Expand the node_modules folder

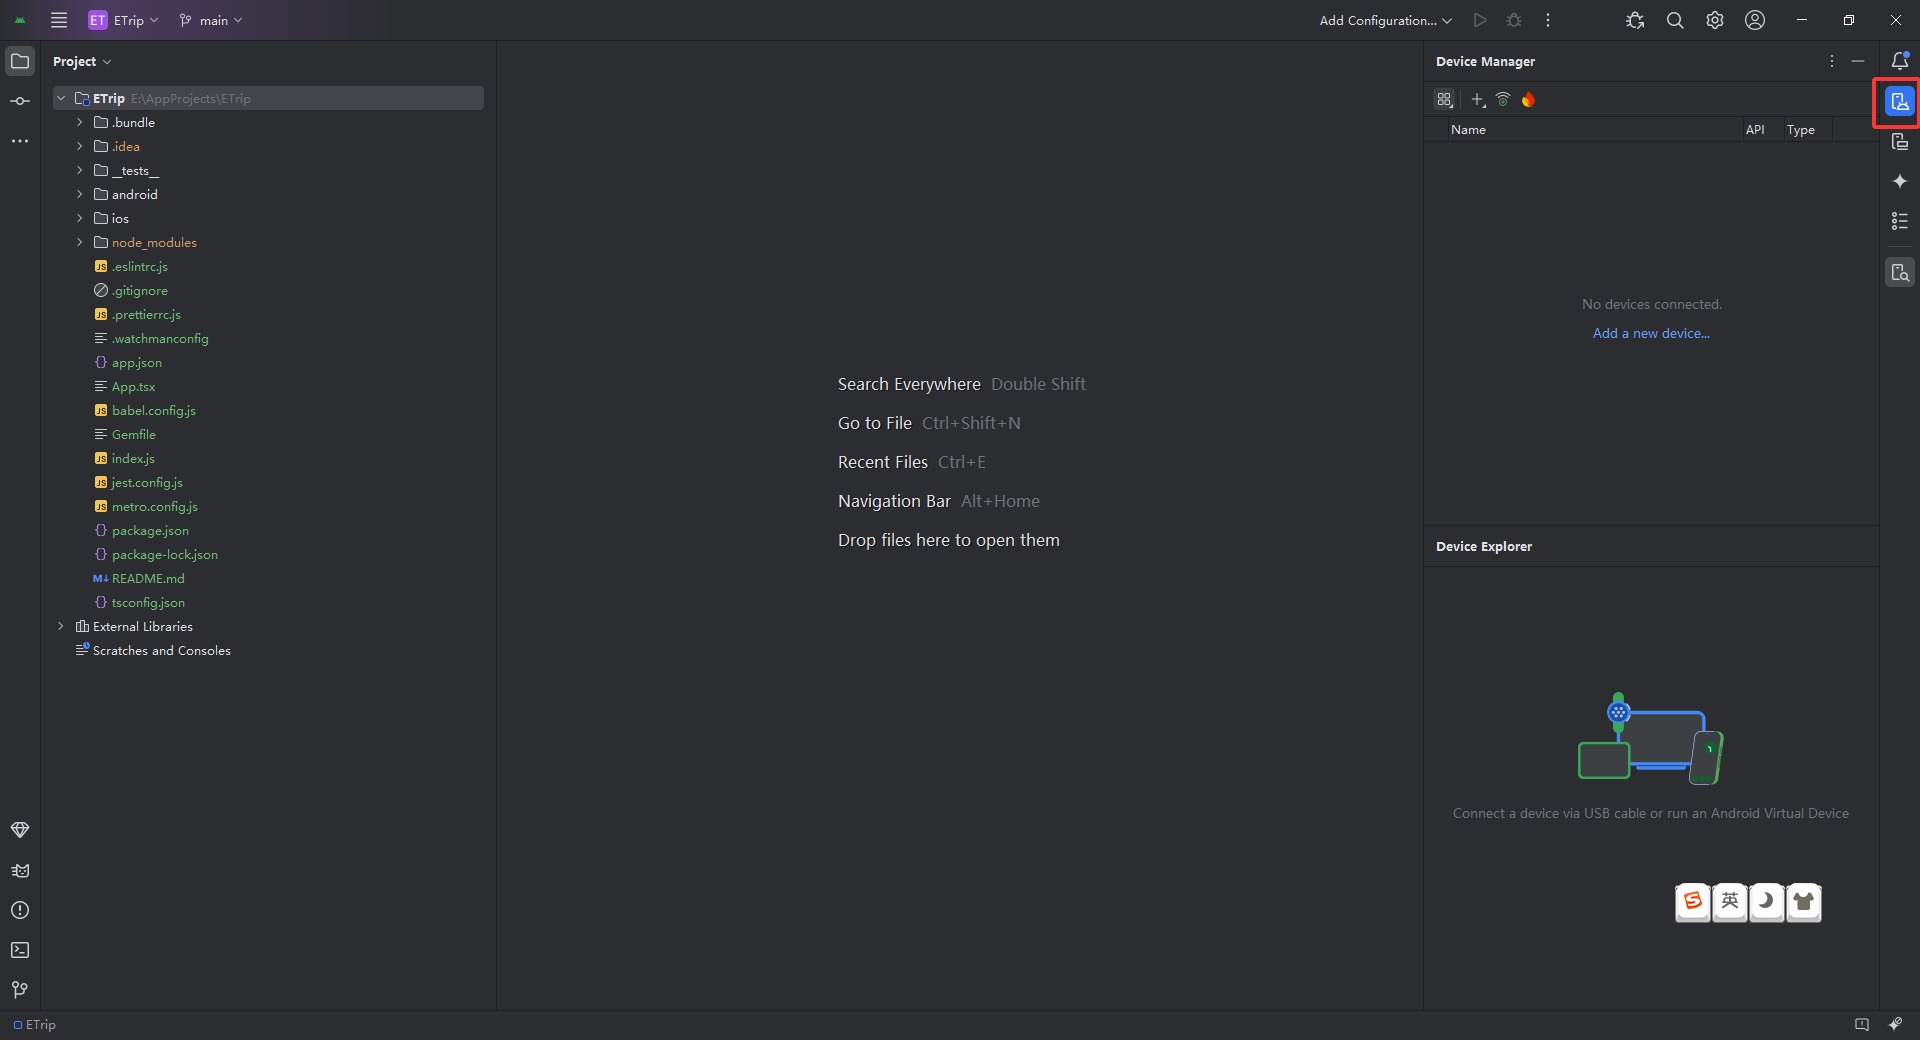tap(80, 242)
